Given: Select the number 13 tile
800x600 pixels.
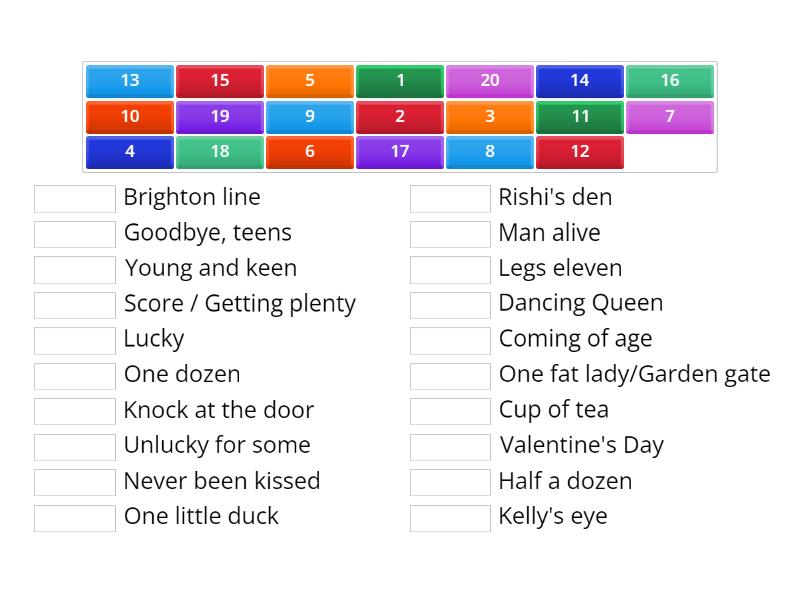Looking at the screenshot, I should pos(129,81).
